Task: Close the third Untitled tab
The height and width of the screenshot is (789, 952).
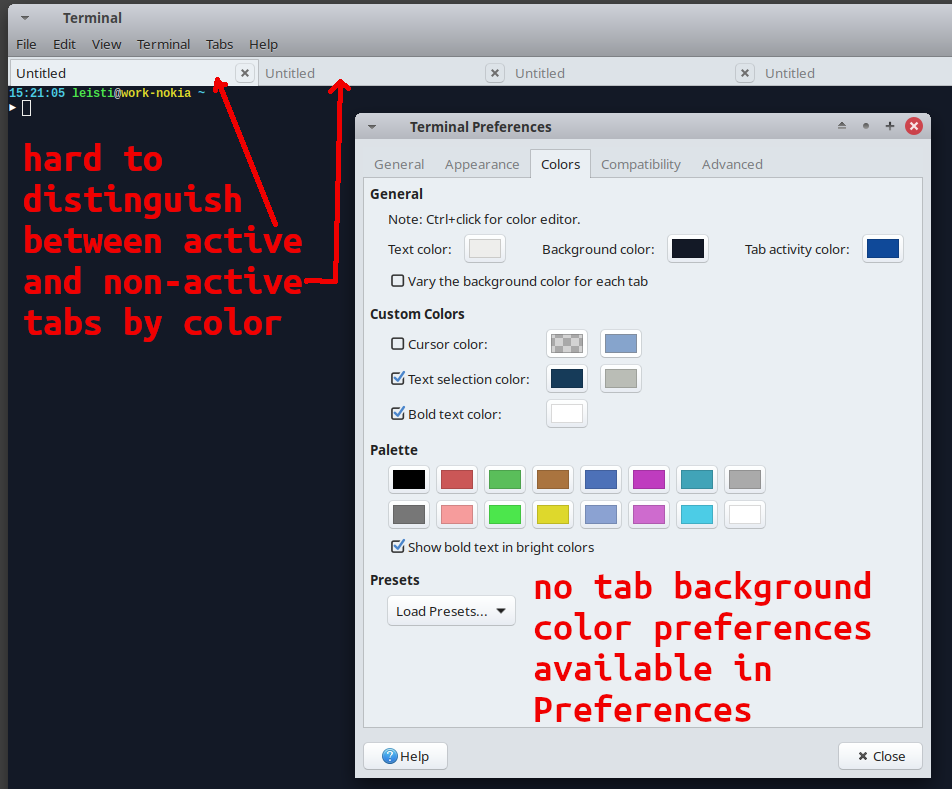Action: click(x=745, y=73)
